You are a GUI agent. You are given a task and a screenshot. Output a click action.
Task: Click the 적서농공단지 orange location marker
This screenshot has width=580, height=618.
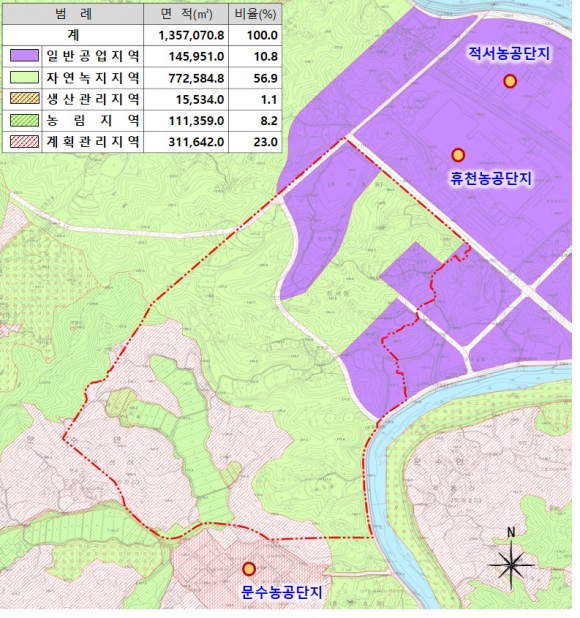click(x=510, y=81)
